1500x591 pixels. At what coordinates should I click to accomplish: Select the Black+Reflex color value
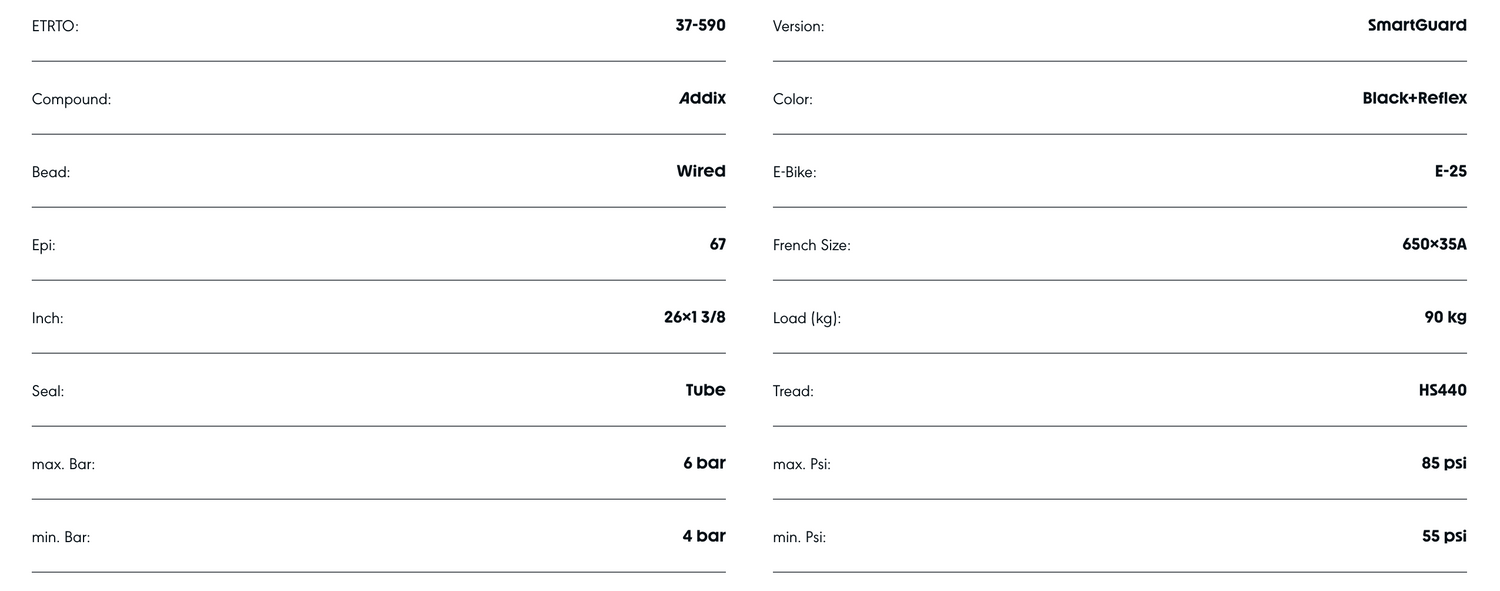click(x=1414, y=99)
